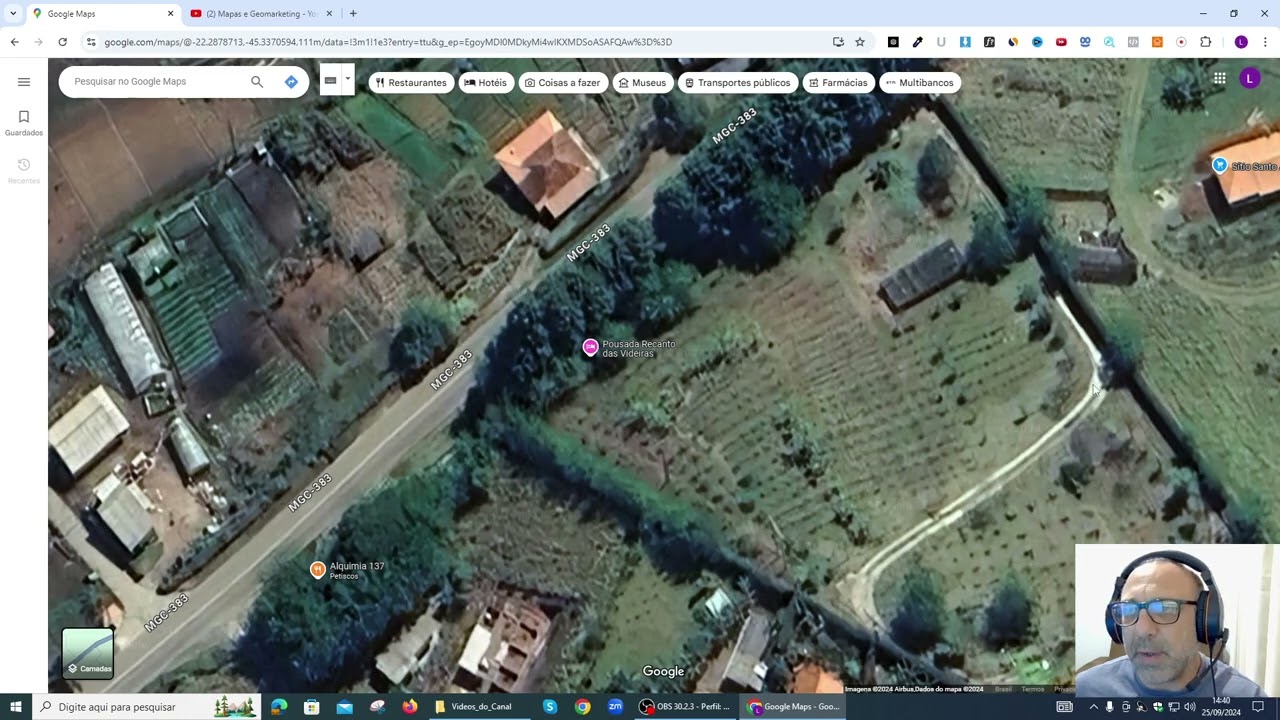1280x720 pixels.
Task: Switch map layers with Camadas thumbnail
Action: click(x=88, y=653)
